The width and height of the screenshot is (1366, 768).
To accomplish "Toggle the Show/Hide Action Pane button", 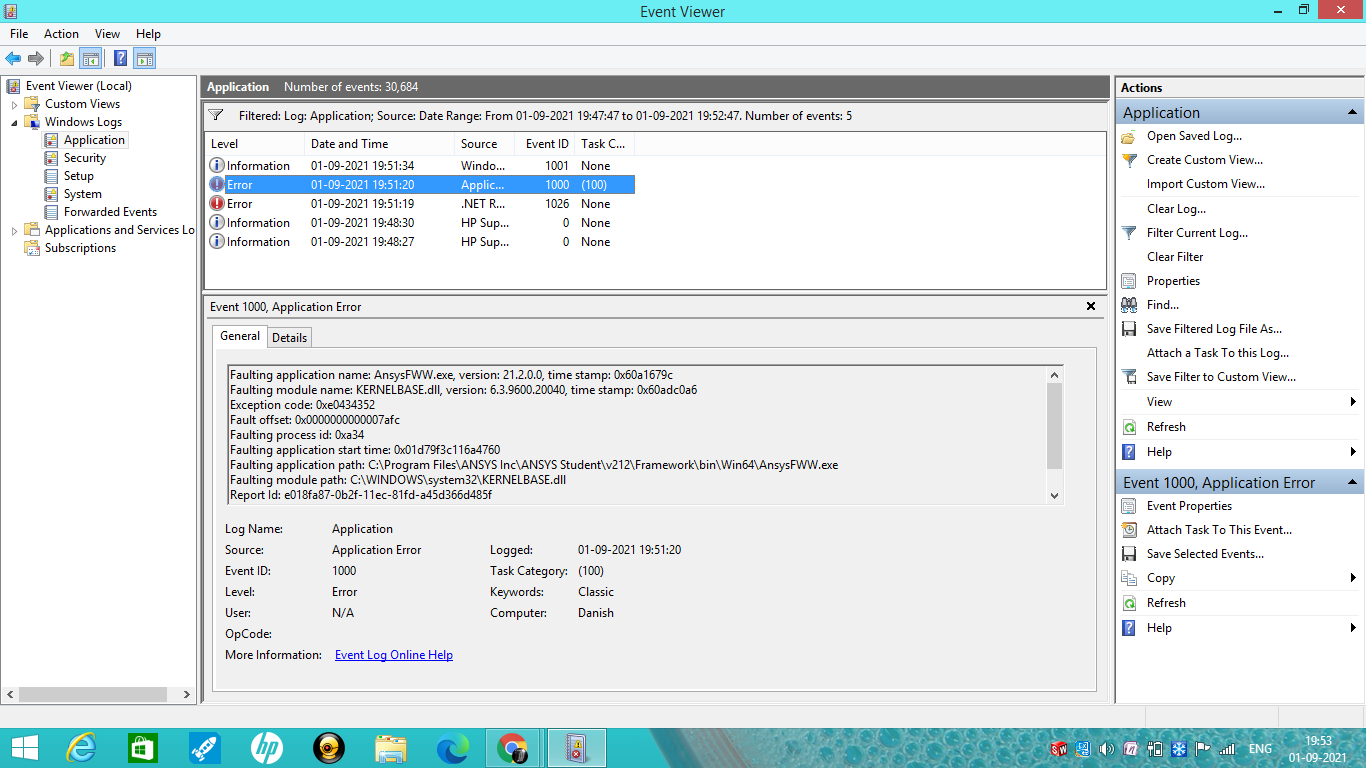I will (145, 58).
